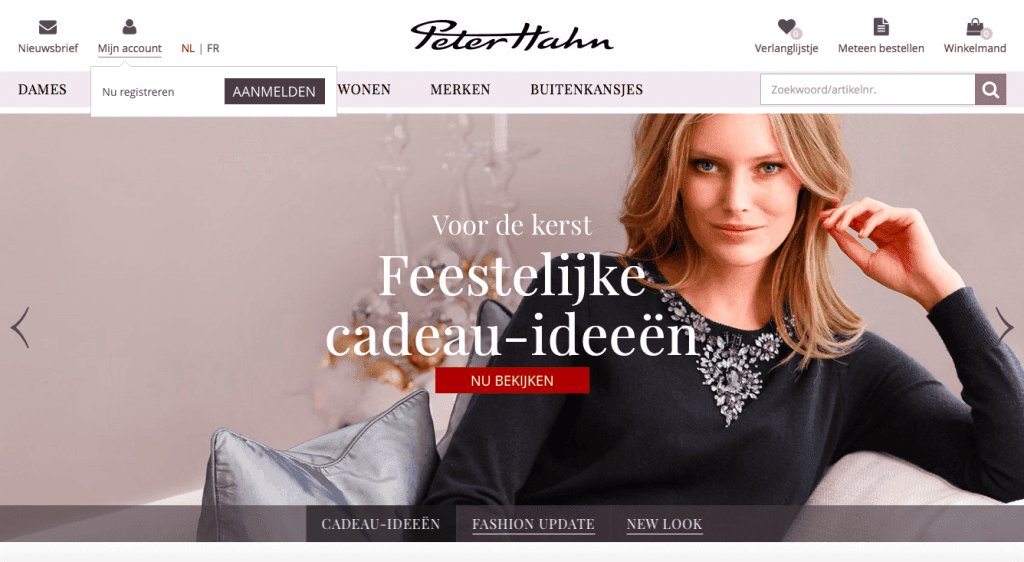Open the BUITENKANSJES menu

(586, 89)
